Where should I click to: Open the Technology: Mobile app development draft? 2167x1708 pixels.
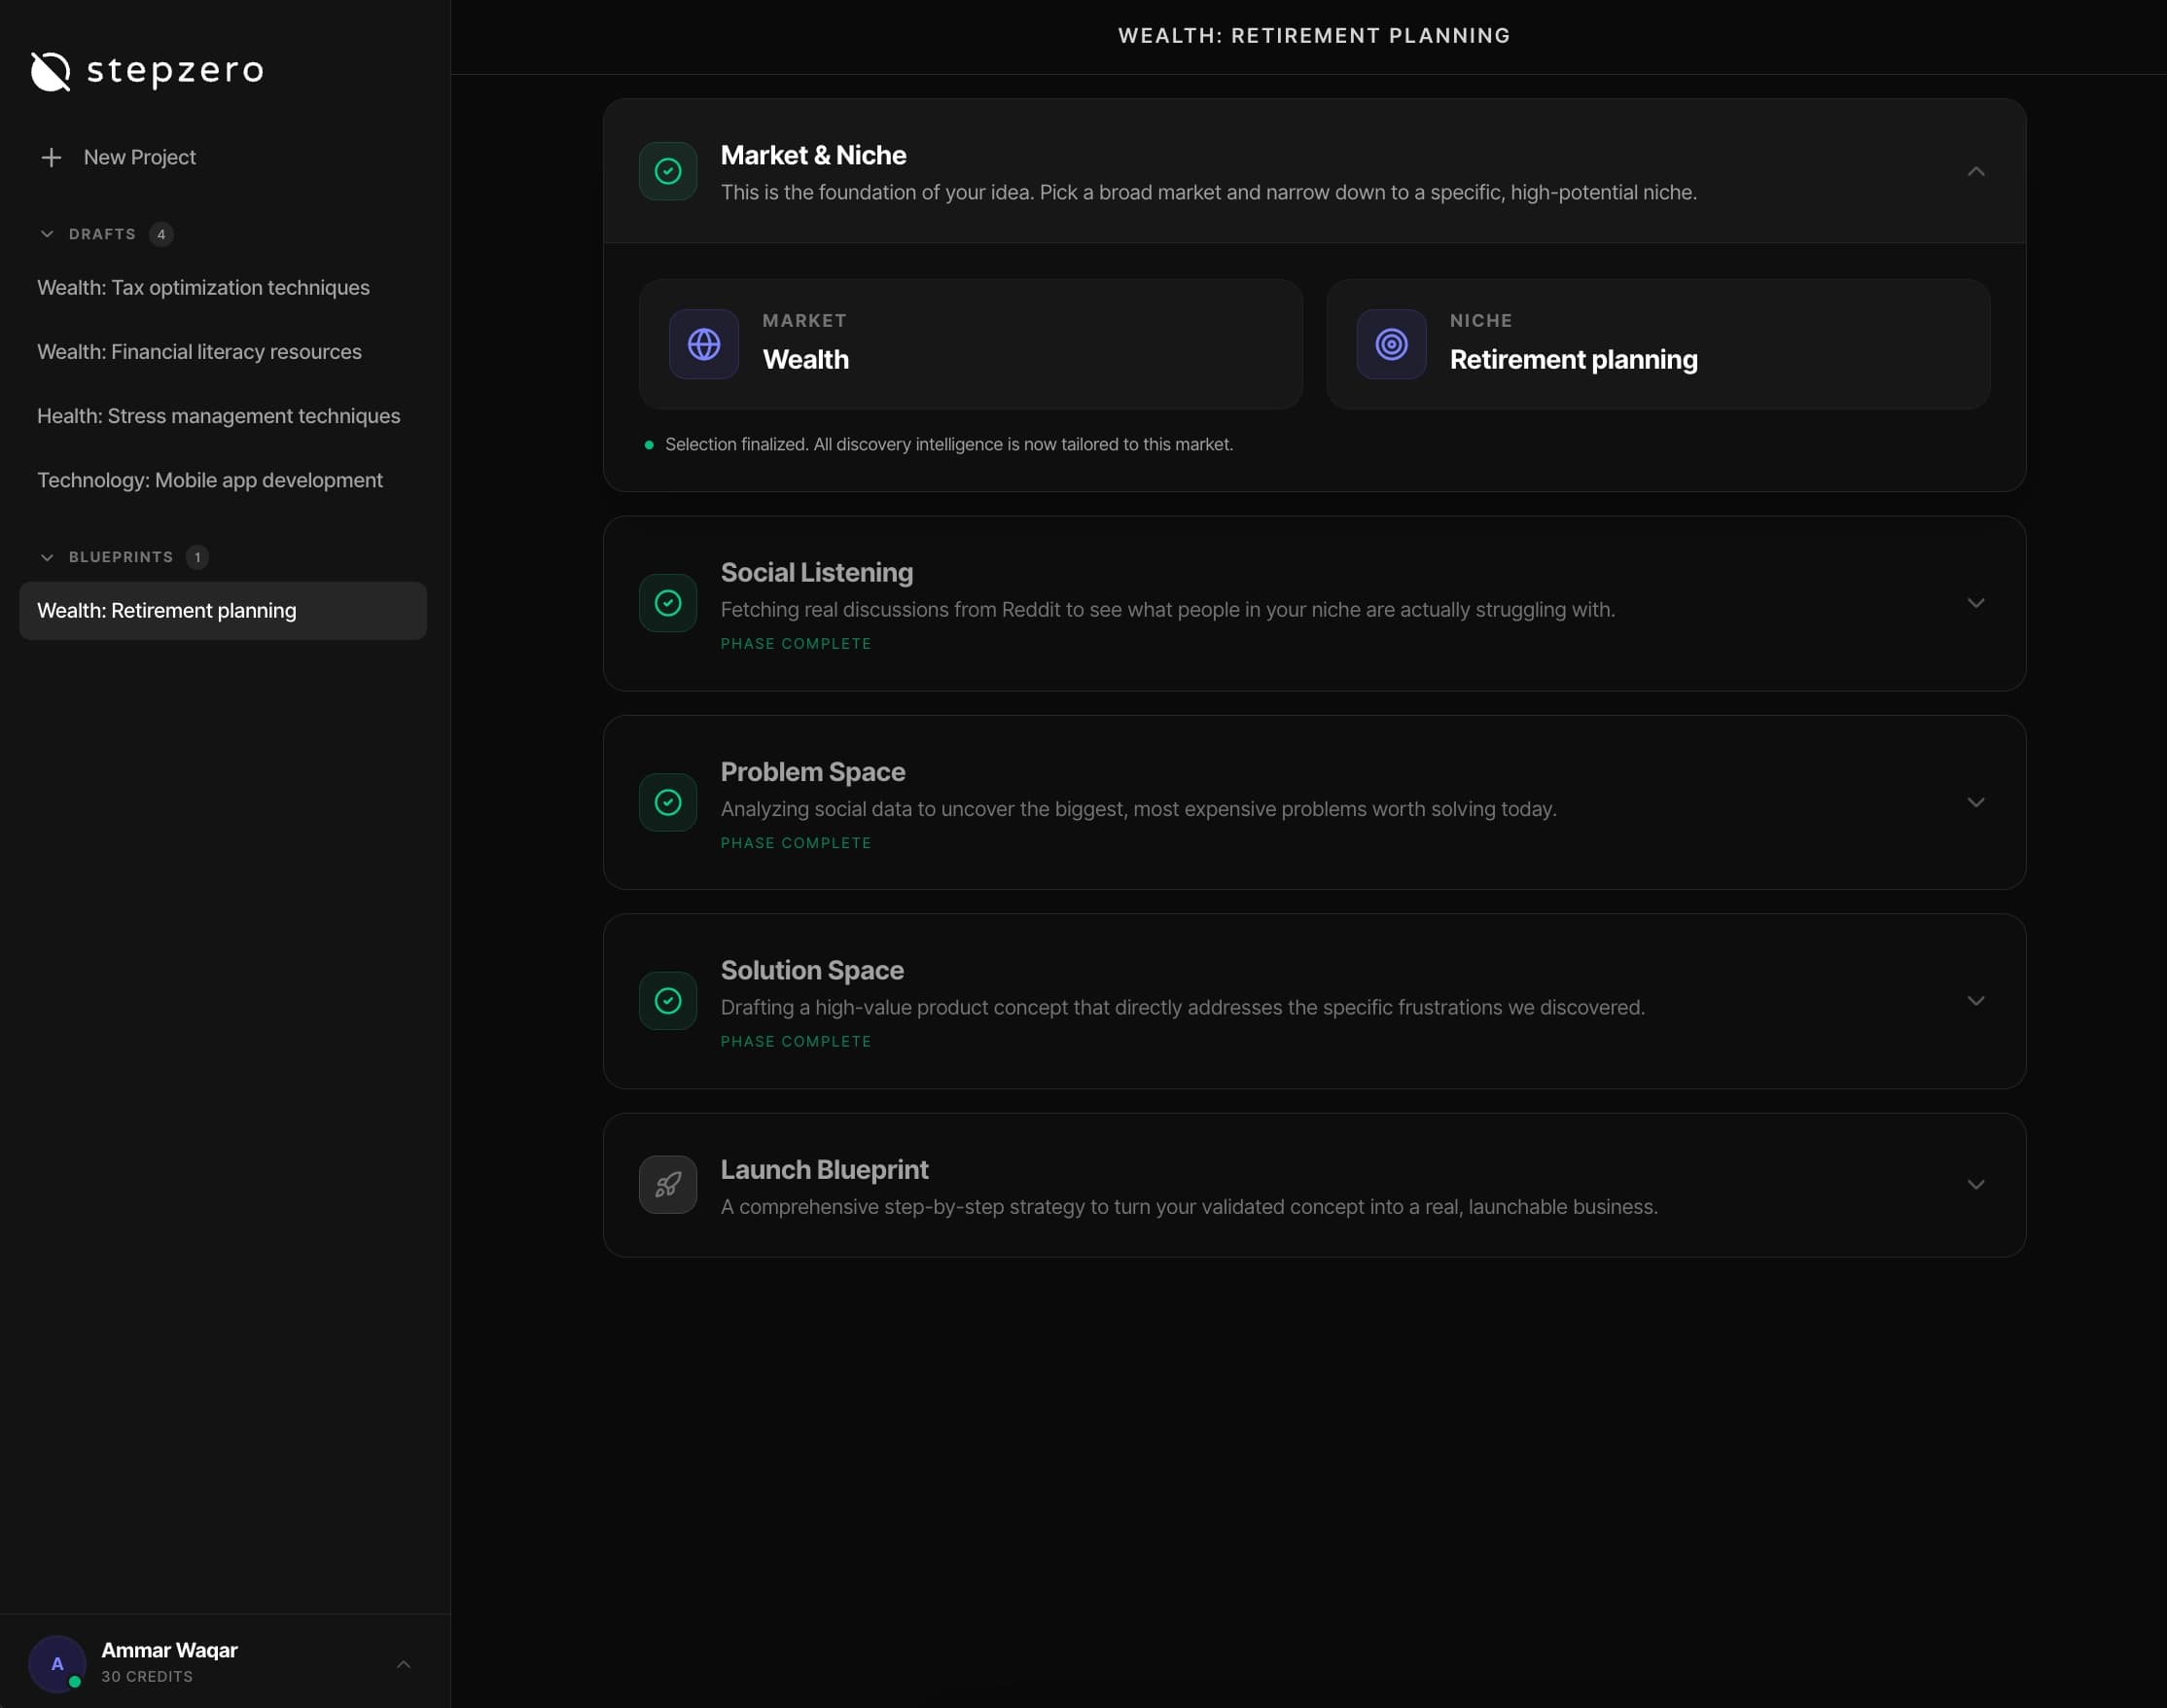point(209,480)
